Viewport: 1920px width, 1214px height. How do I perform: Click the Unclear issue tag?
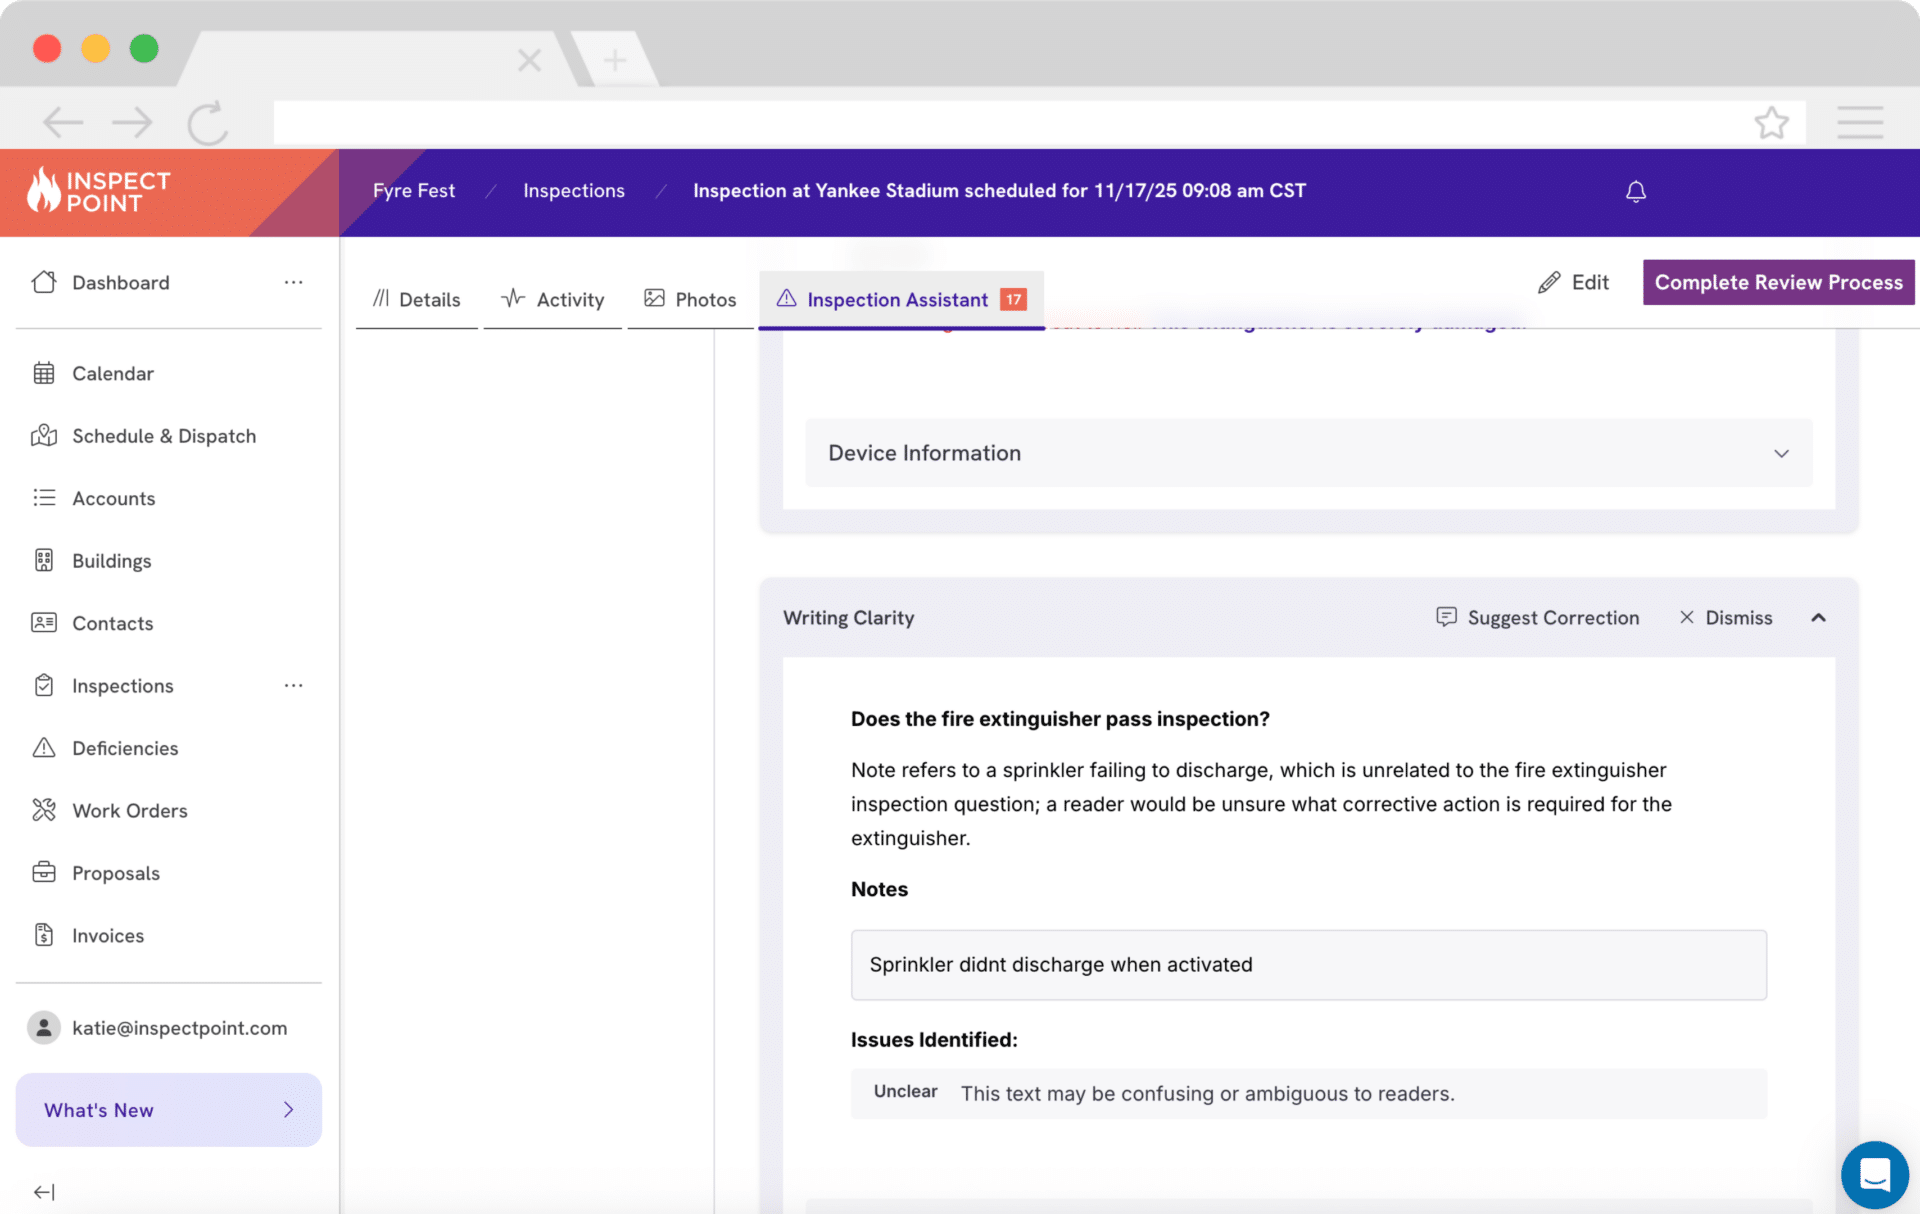tap(906, 1092)
